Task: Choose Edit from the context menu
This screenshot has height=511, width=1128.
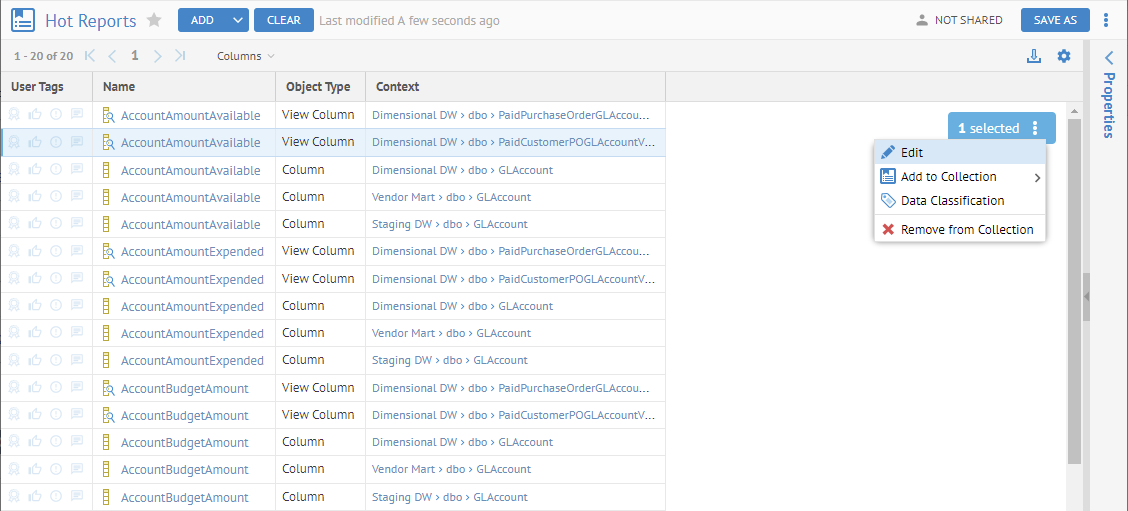Action: 911,153
